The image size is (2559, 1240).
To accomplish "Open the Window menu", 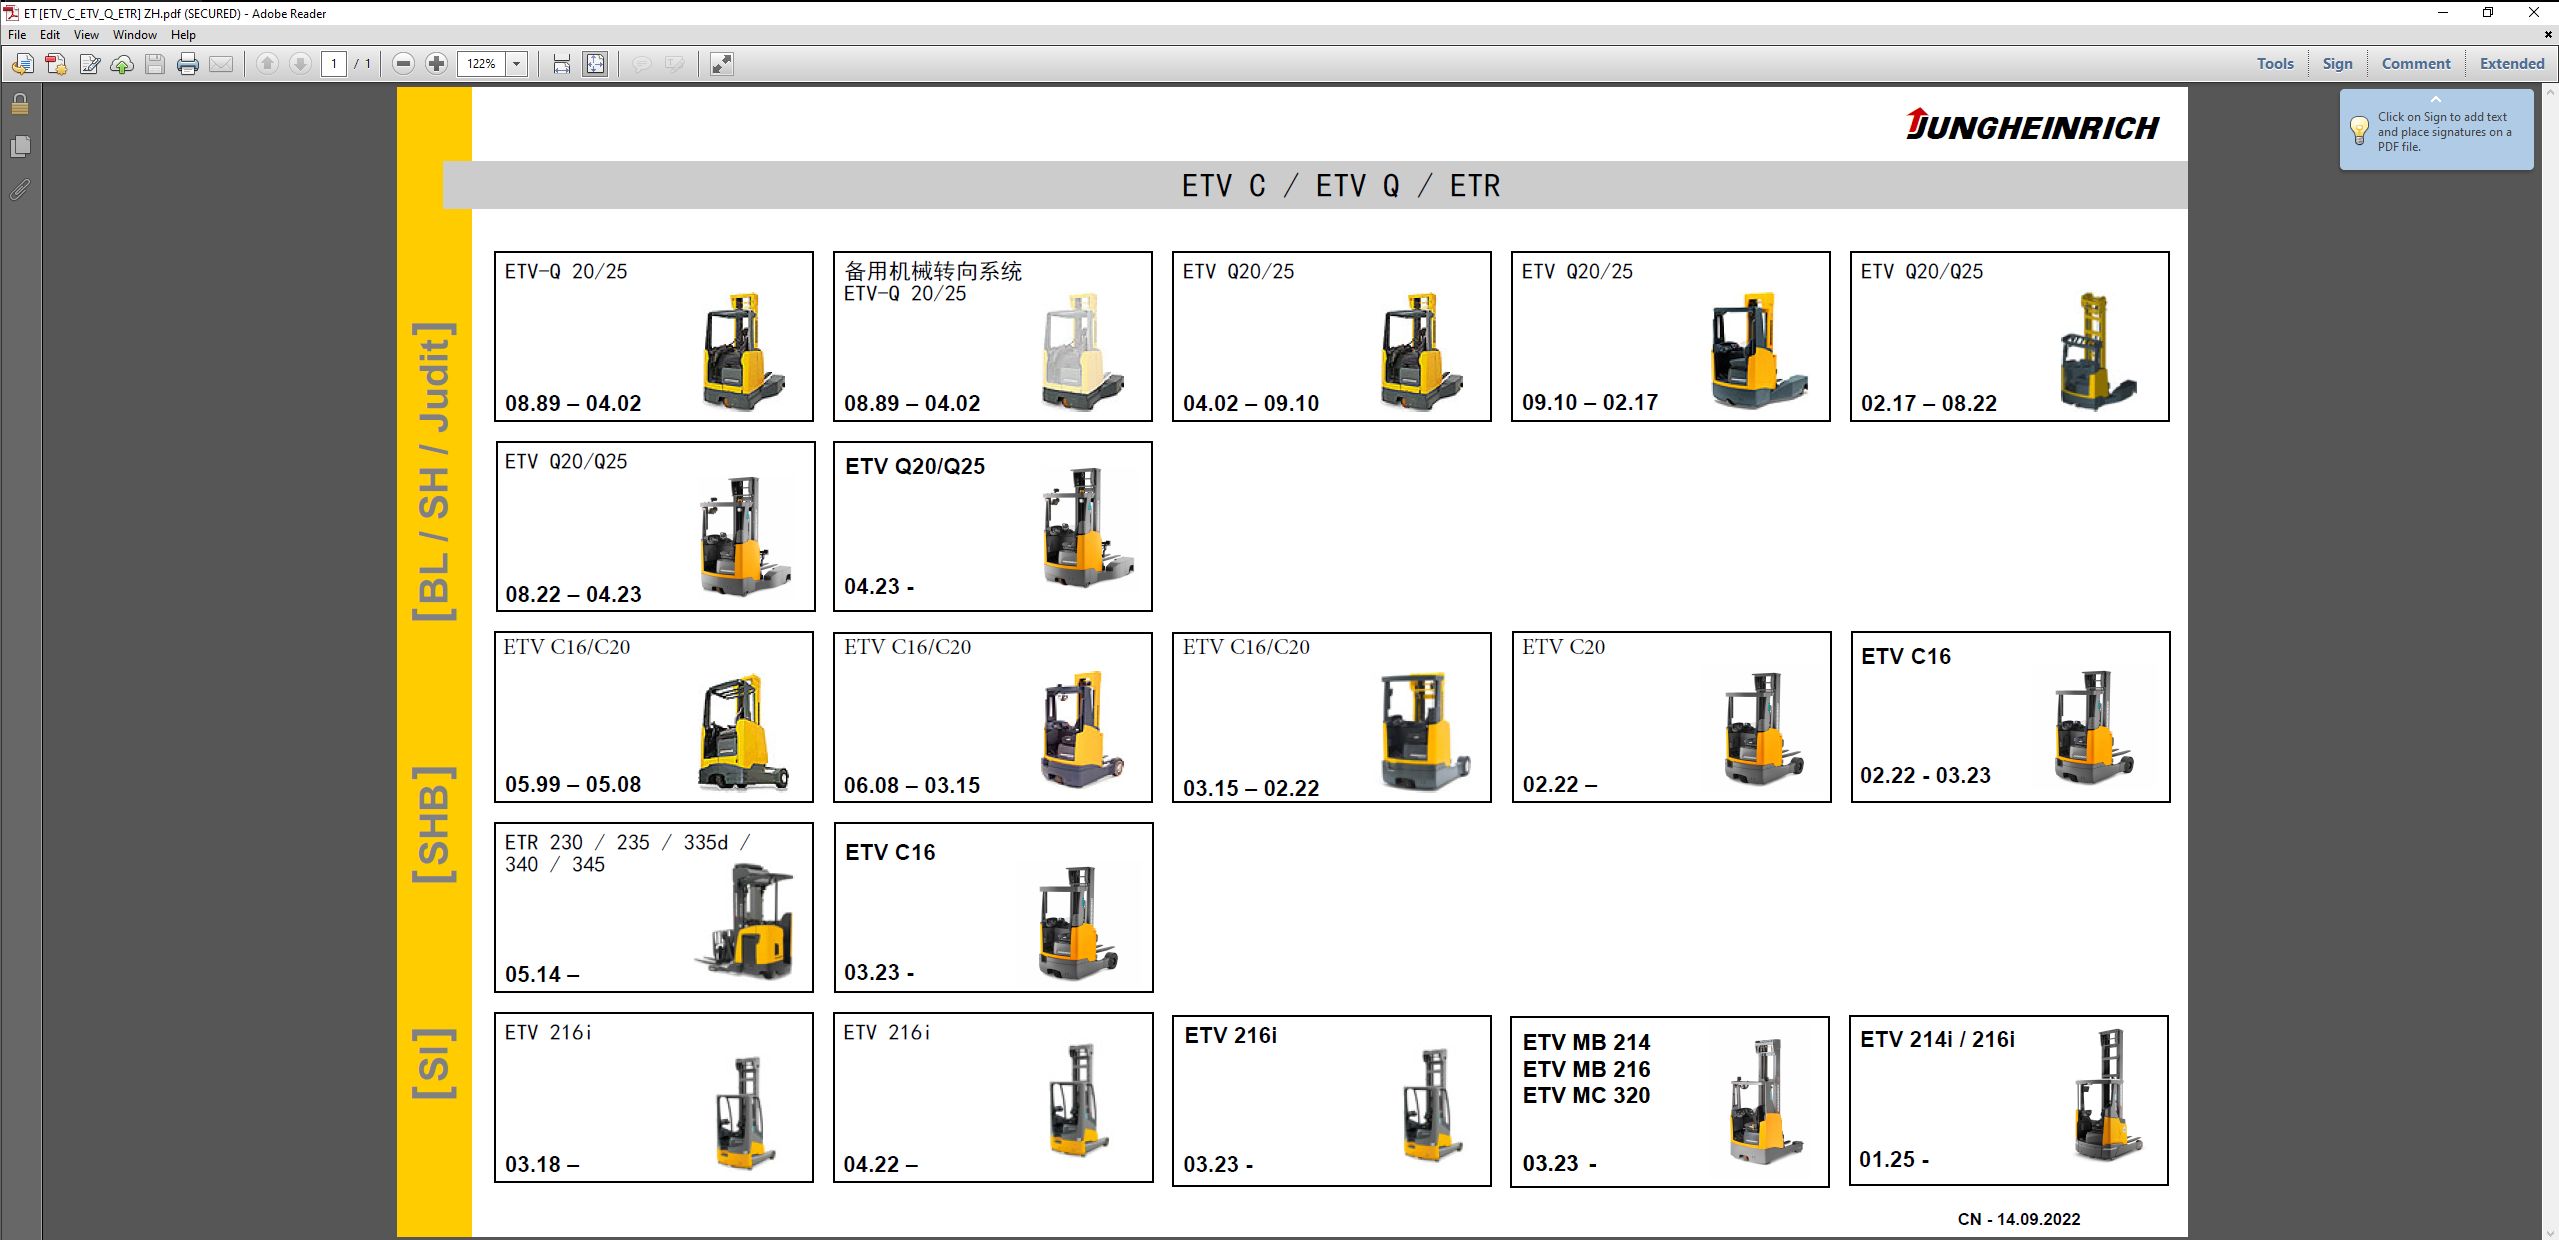I will 135,34.
